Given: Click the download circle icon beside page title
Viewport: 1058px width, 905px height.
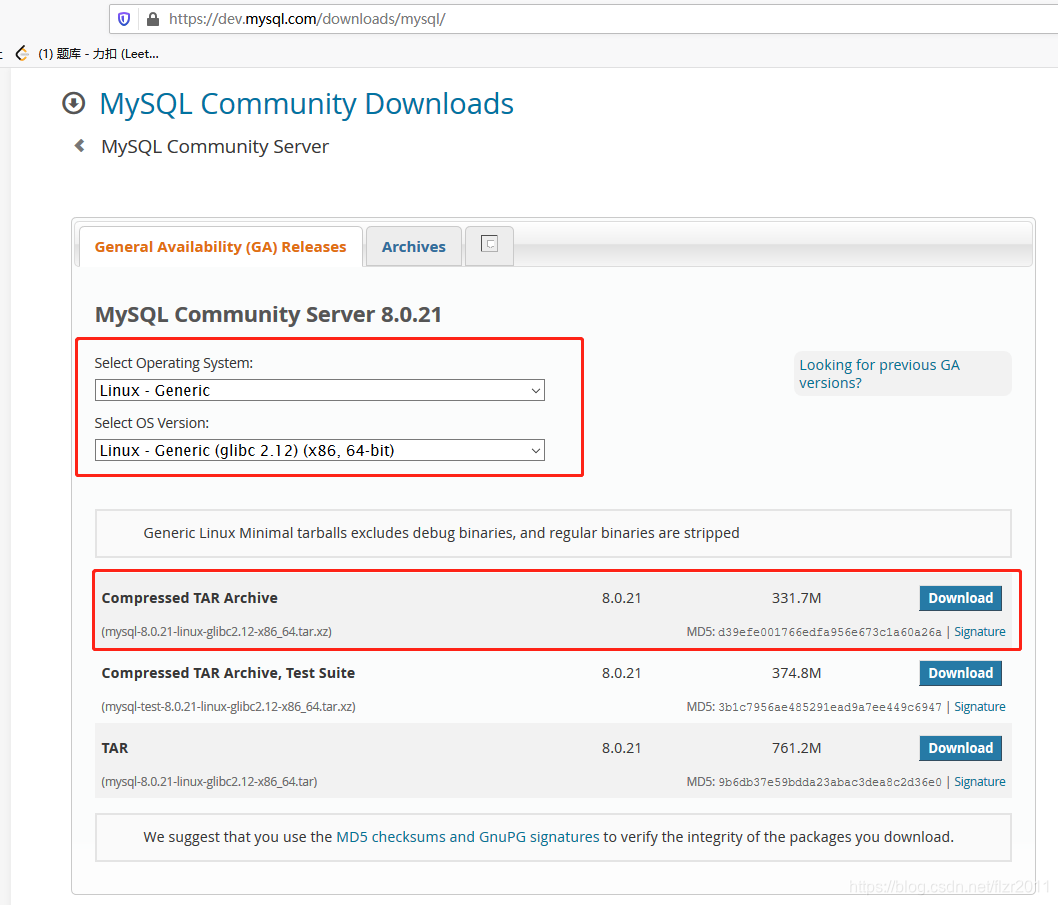Looking at the screenshot, I should coord(74,103).
